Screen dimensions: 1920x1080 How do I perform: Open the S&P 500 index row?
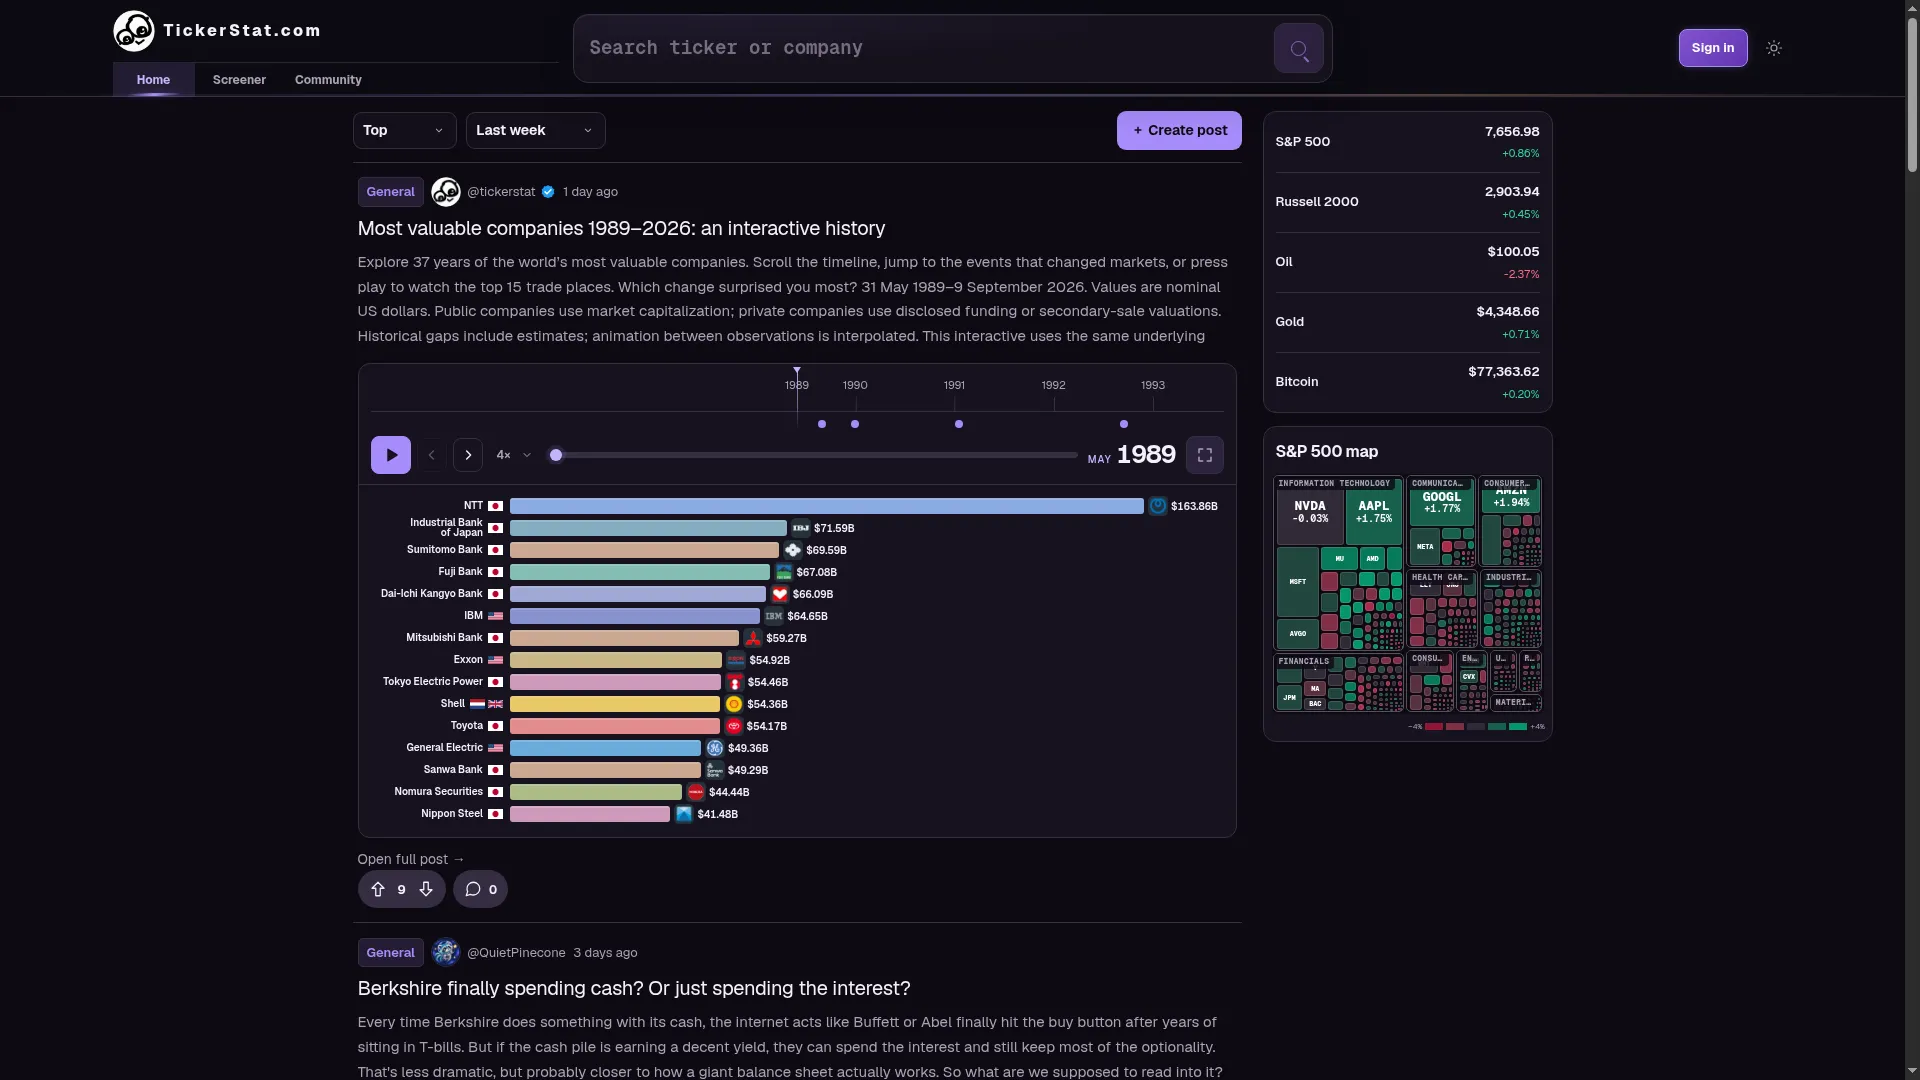point(1407,142)
